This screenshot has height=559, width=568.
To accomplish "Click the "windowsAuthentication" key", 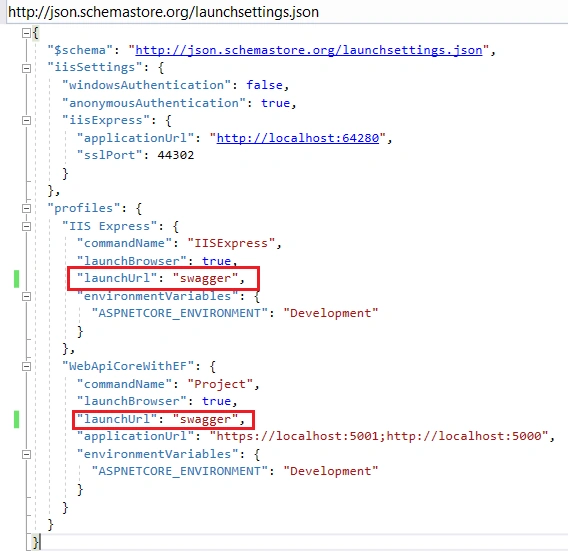I will click(x=146, y=85).
